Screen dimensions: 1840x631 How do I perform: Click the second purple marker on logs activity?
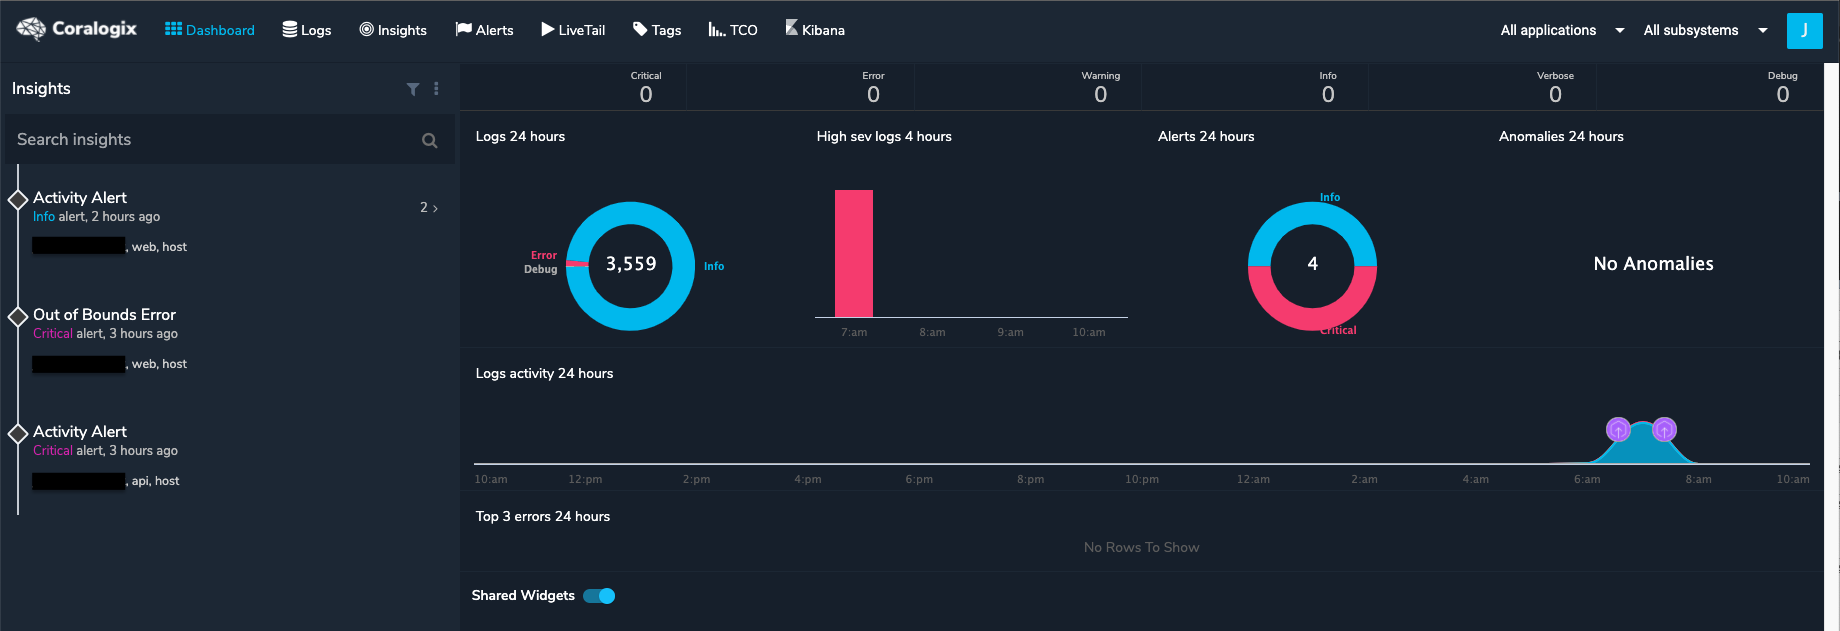(x=1664, y=430)
